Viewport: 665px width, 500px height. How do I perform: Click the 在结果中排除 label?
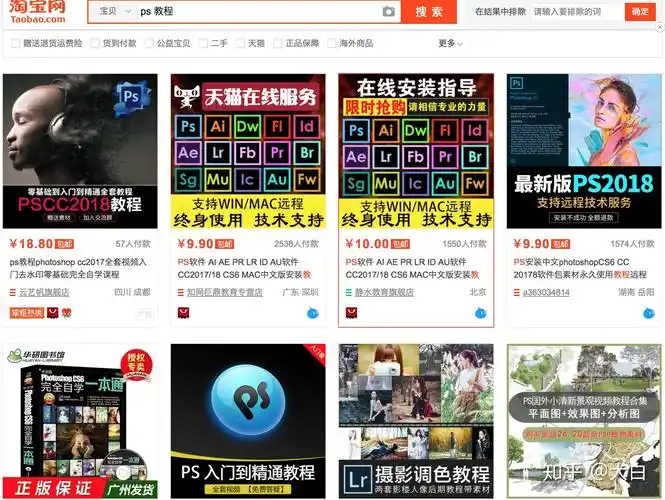500,11
